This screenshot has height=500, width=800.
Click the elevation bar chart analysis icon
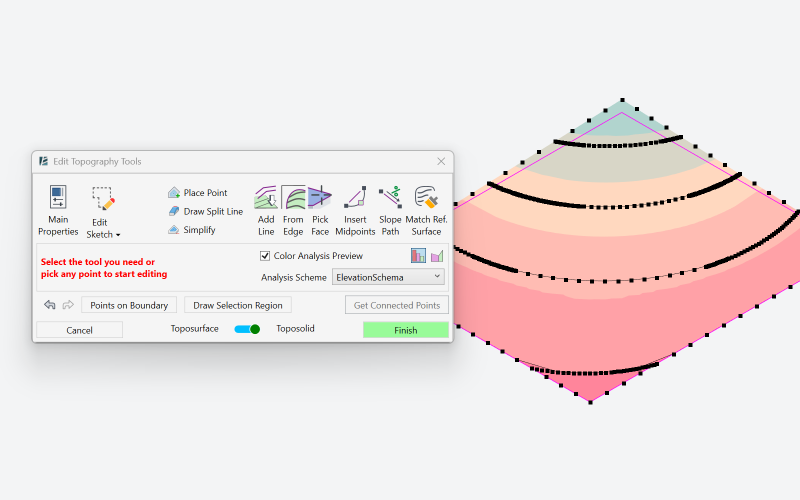click(418, 256)
